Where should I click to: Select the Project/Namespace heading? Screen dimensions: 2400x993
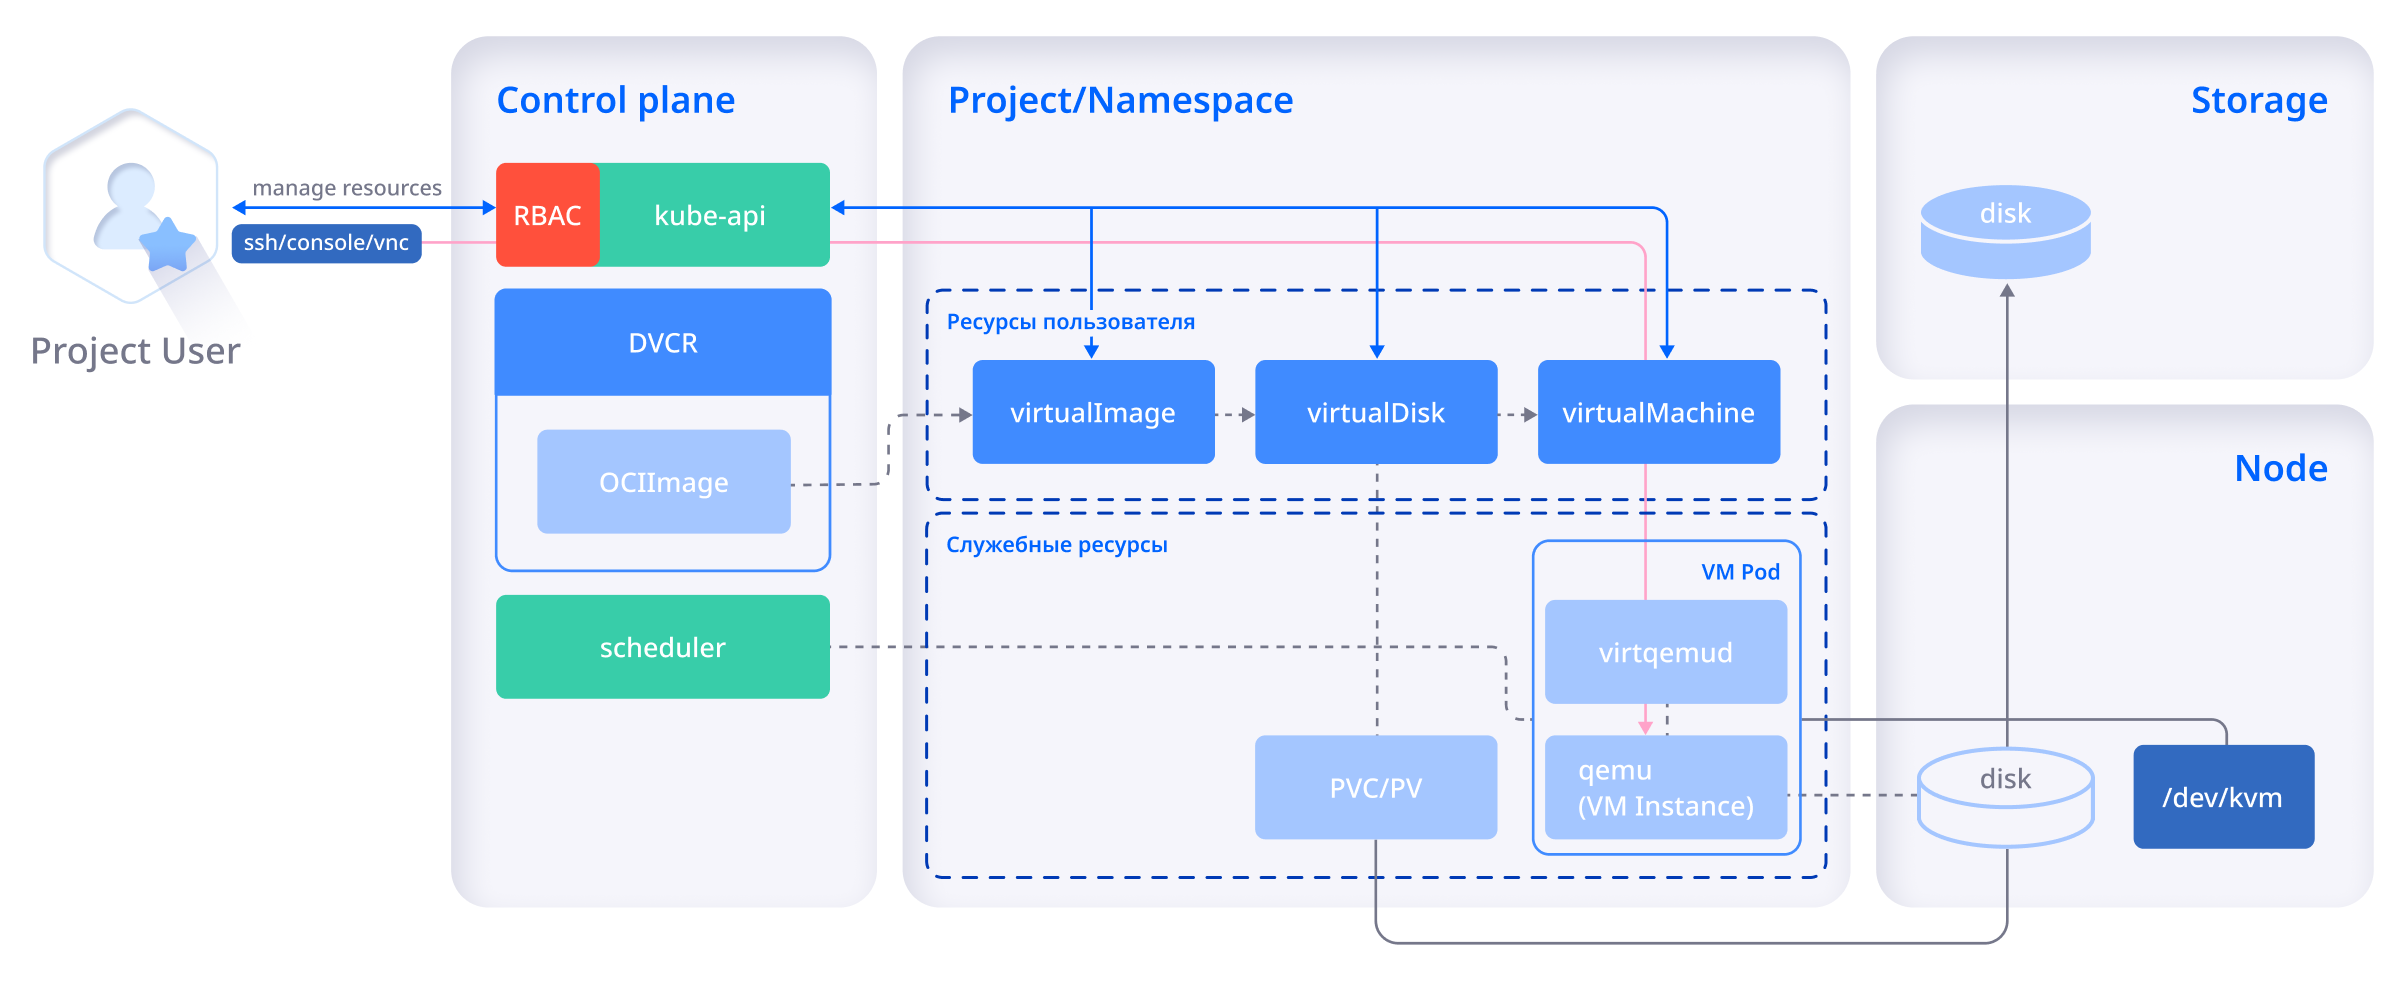pyautogui.click(x=1120, y=100)
